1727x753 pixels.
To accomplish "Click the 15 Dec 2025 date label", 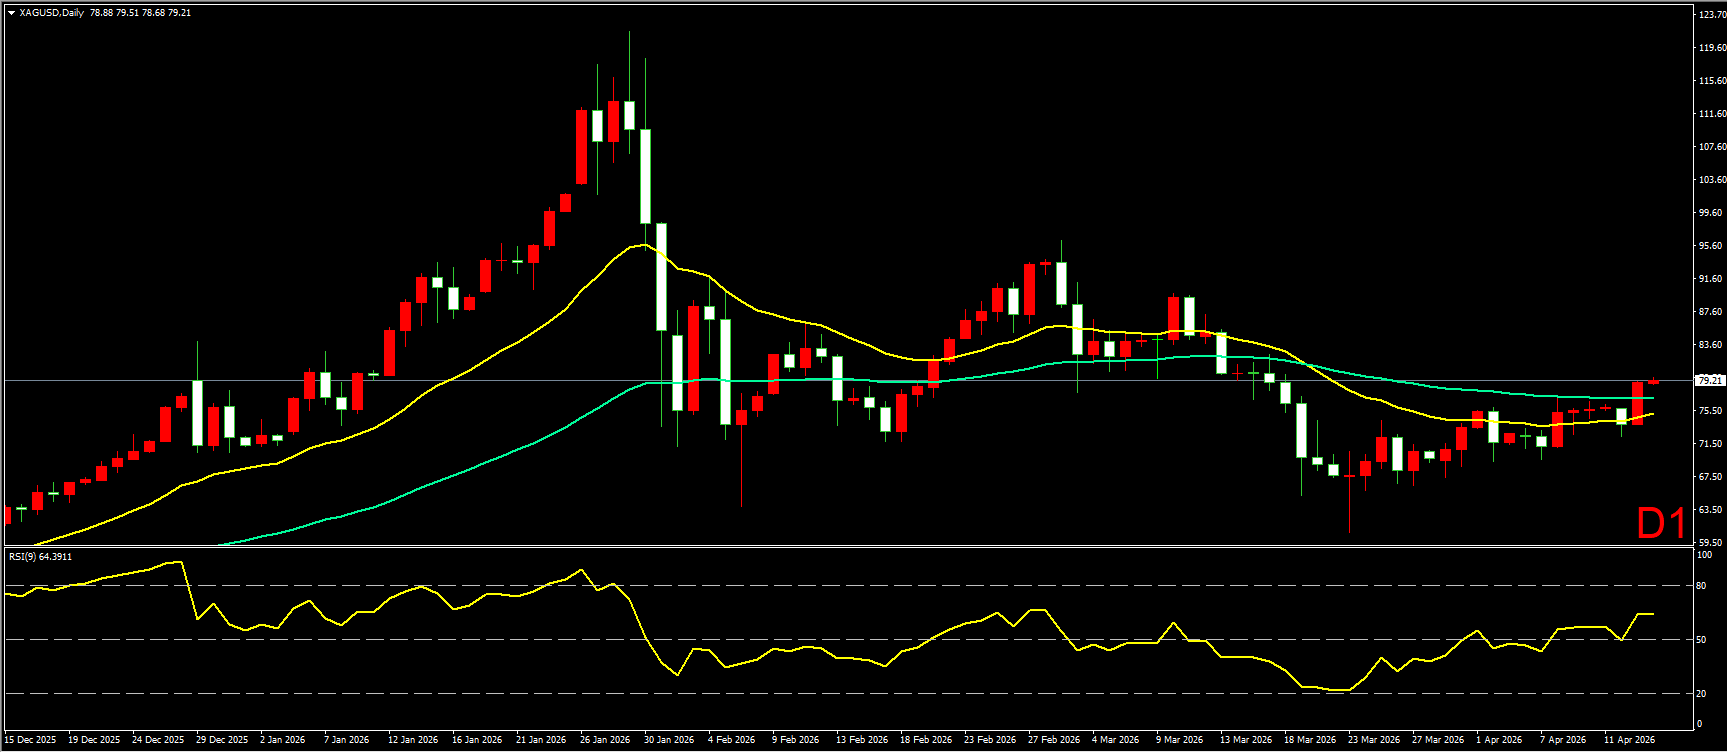I will pyautogui.click(x=30, y=740).
